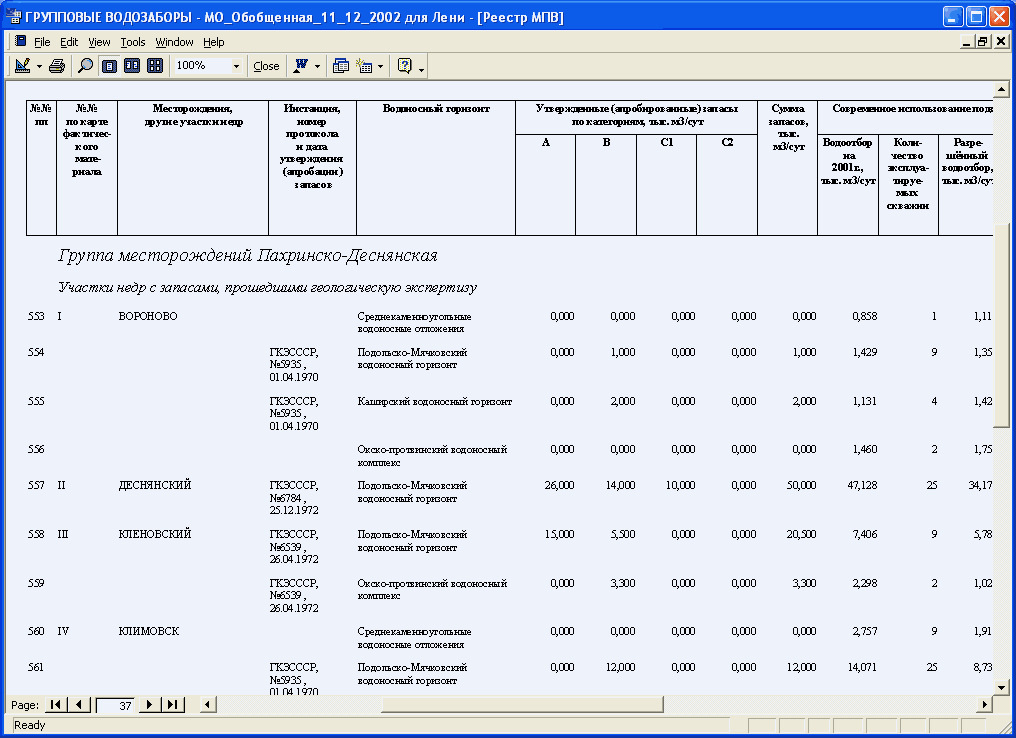The width and height of the screenshot is (1016, 738).
Task: Expand the zoom percentage dropdown
Action: (x=237, y=66)
